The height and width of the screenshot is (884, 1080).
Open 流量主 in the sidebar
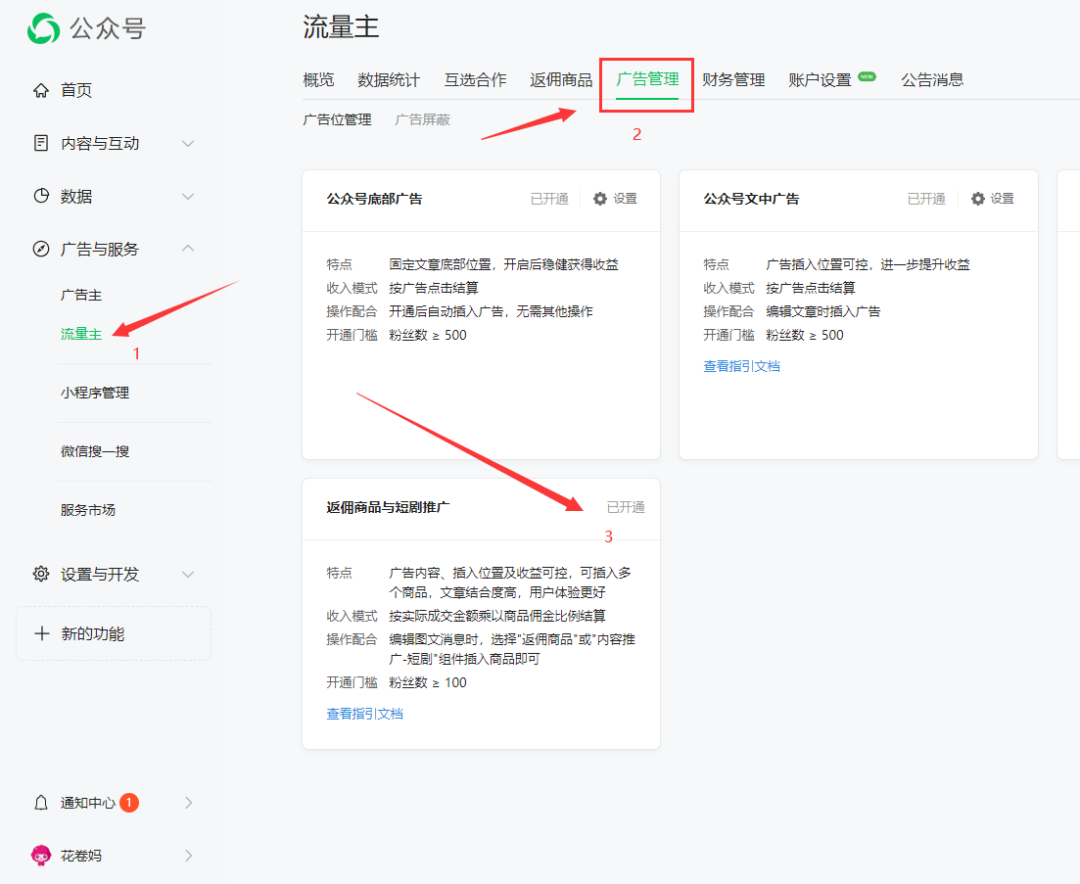pos(81,334)
